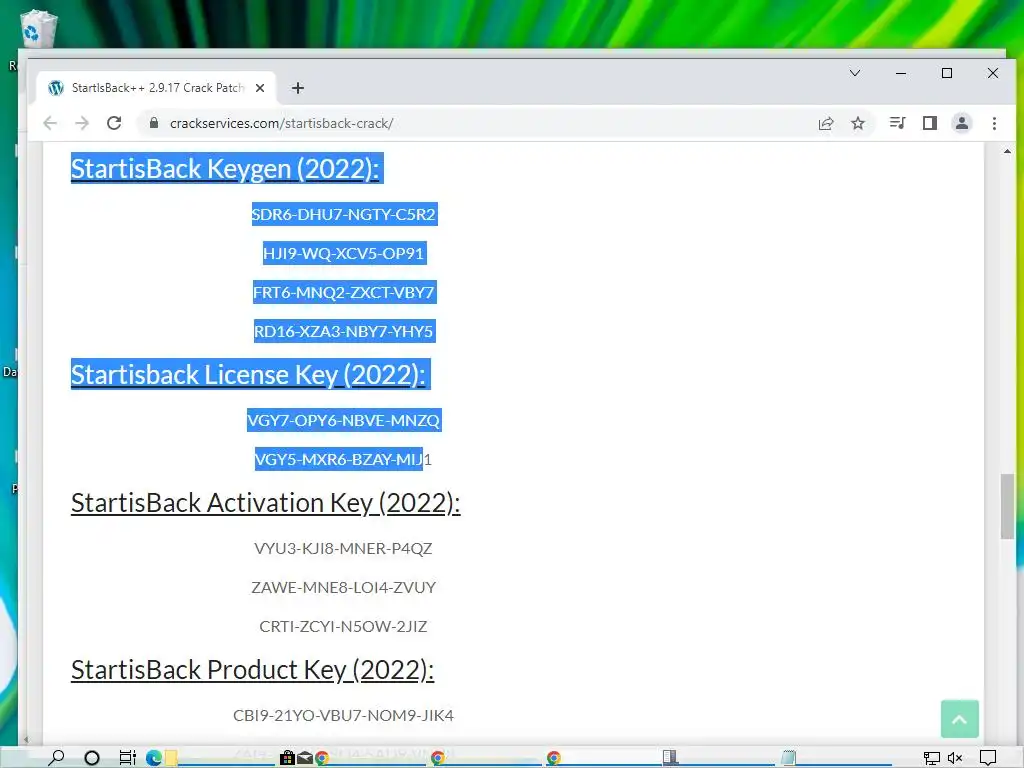Click the muted volume tray icon
This screenshot has height=768, width=1024.
point(955,758)
